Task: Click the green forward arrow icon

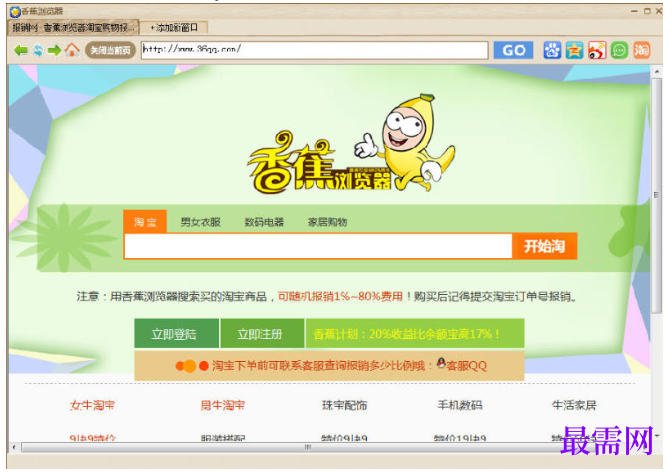Action: [x=54, y=51]
